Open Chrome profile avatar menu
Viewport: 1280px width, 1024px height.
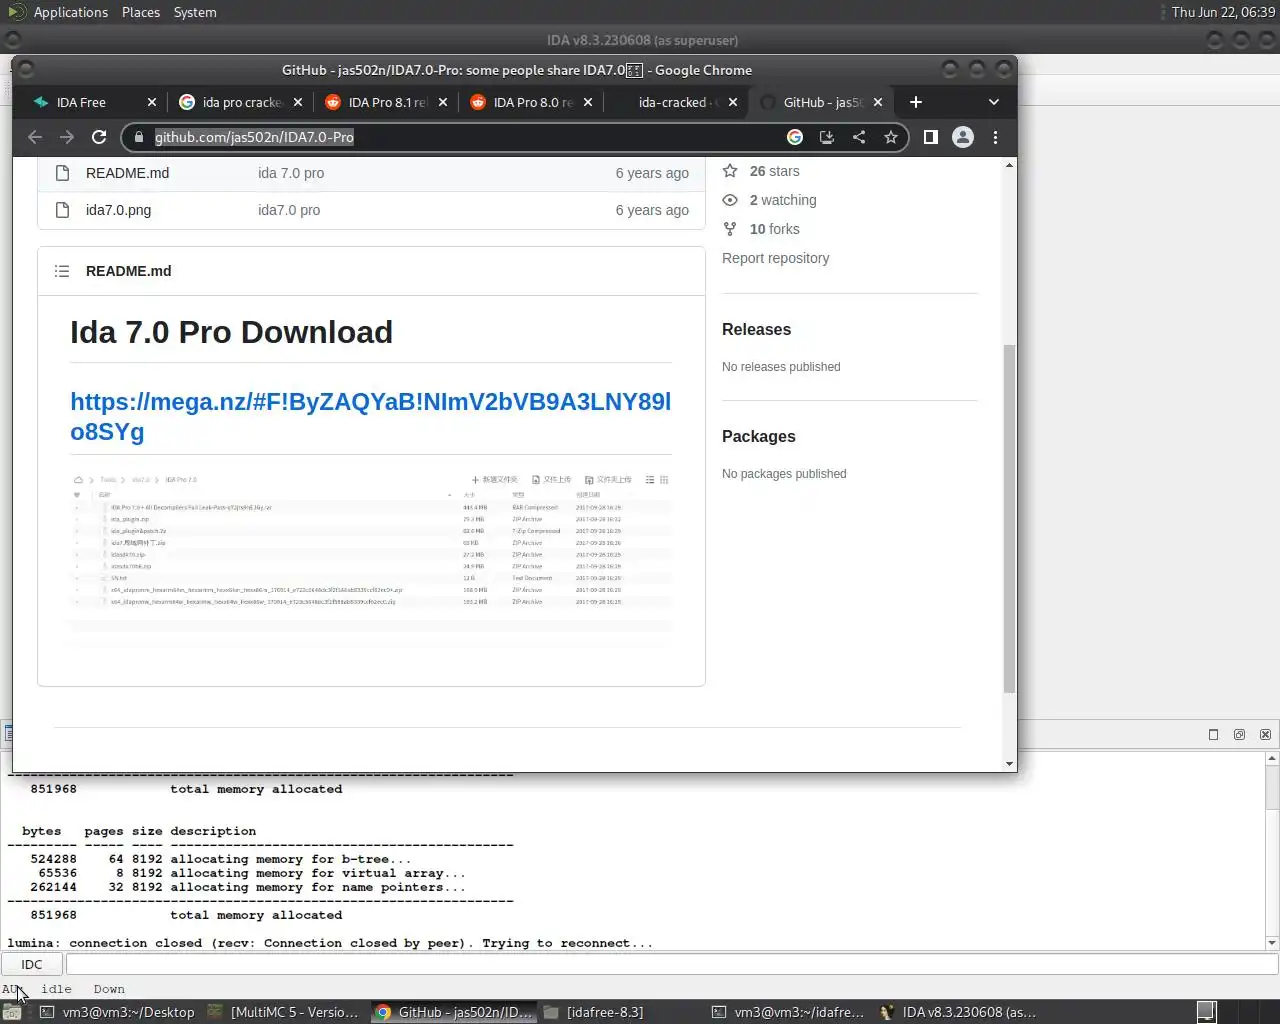click(963, 137)
